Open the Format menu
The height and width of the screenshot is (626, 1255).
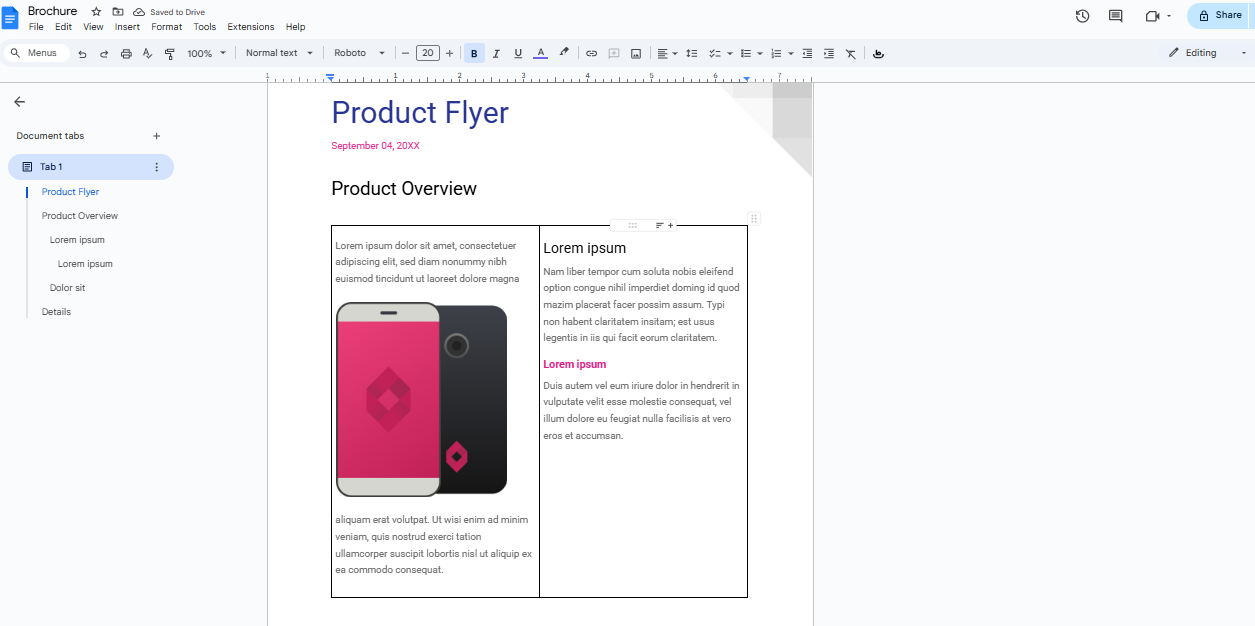(166, 27)
